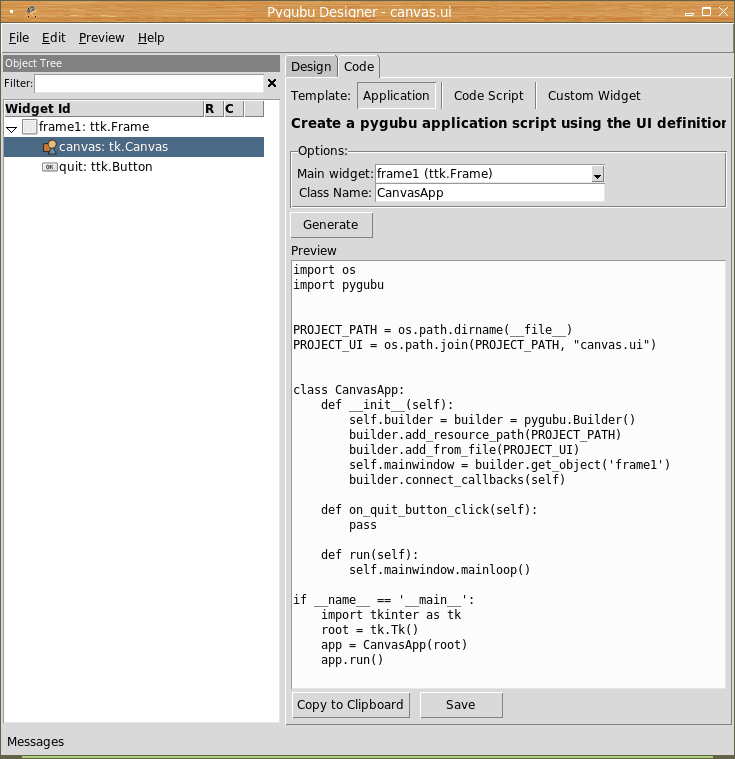The image size is (735, 759).
Task: Choose the Code Script template
Action: click(x=489, y=96)
